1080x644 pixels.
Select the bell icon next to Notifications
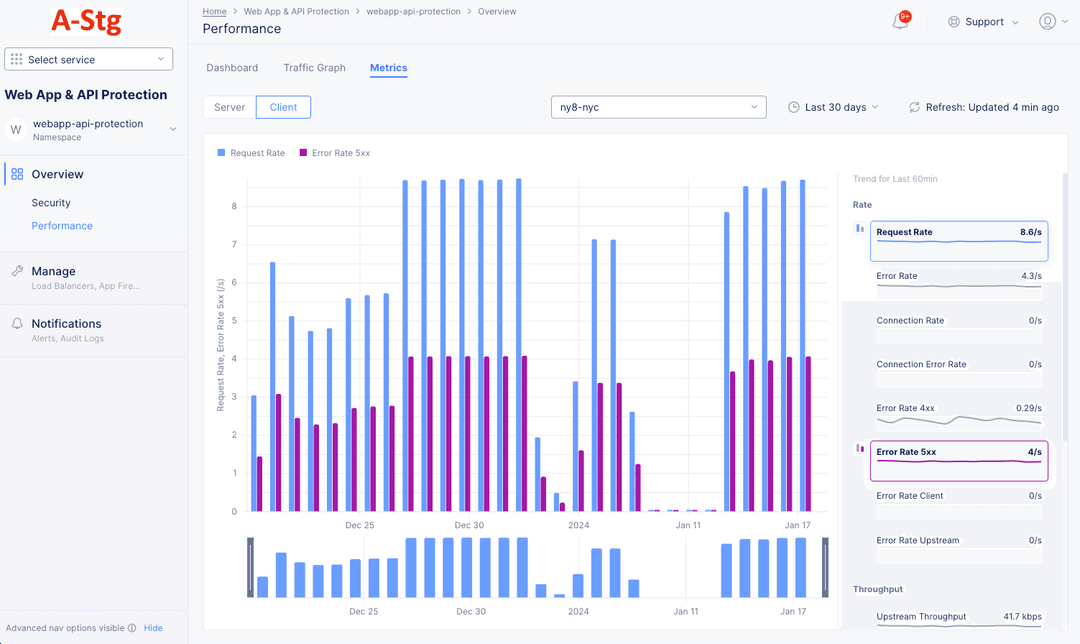coord(16,323)
